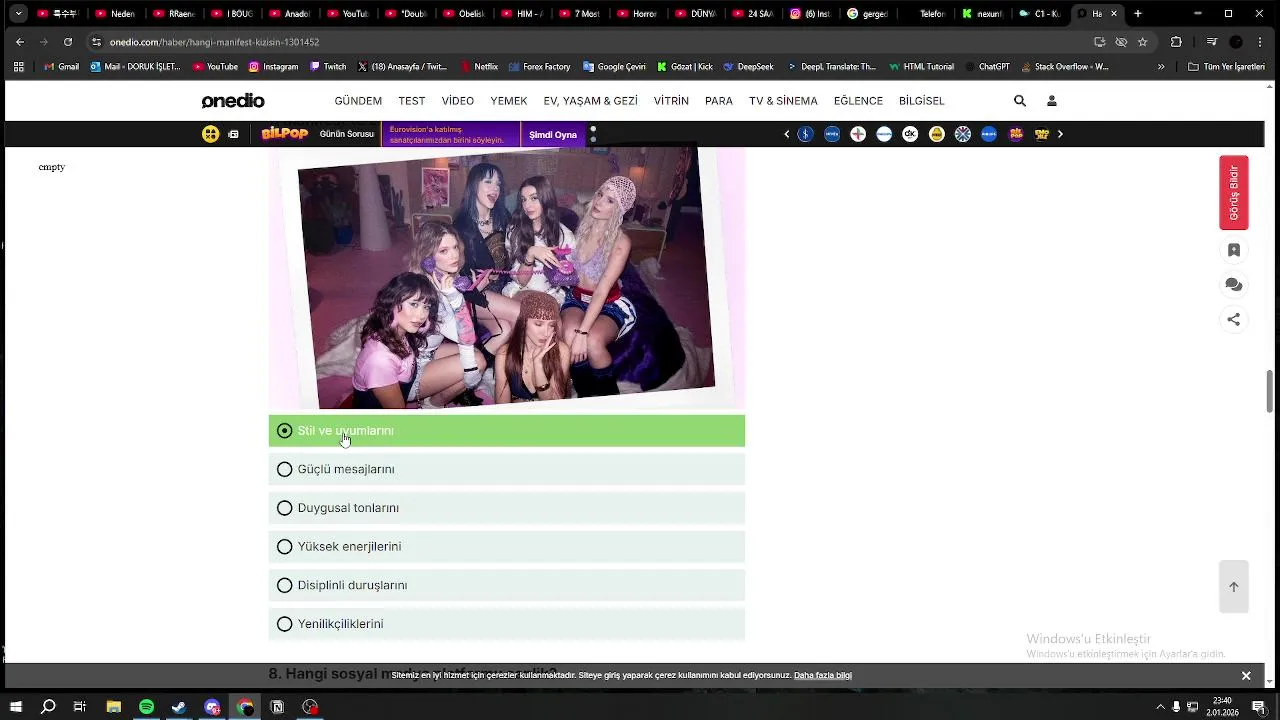Choose the 'Güçlü mesajlarını' answer

pos(506,469)
